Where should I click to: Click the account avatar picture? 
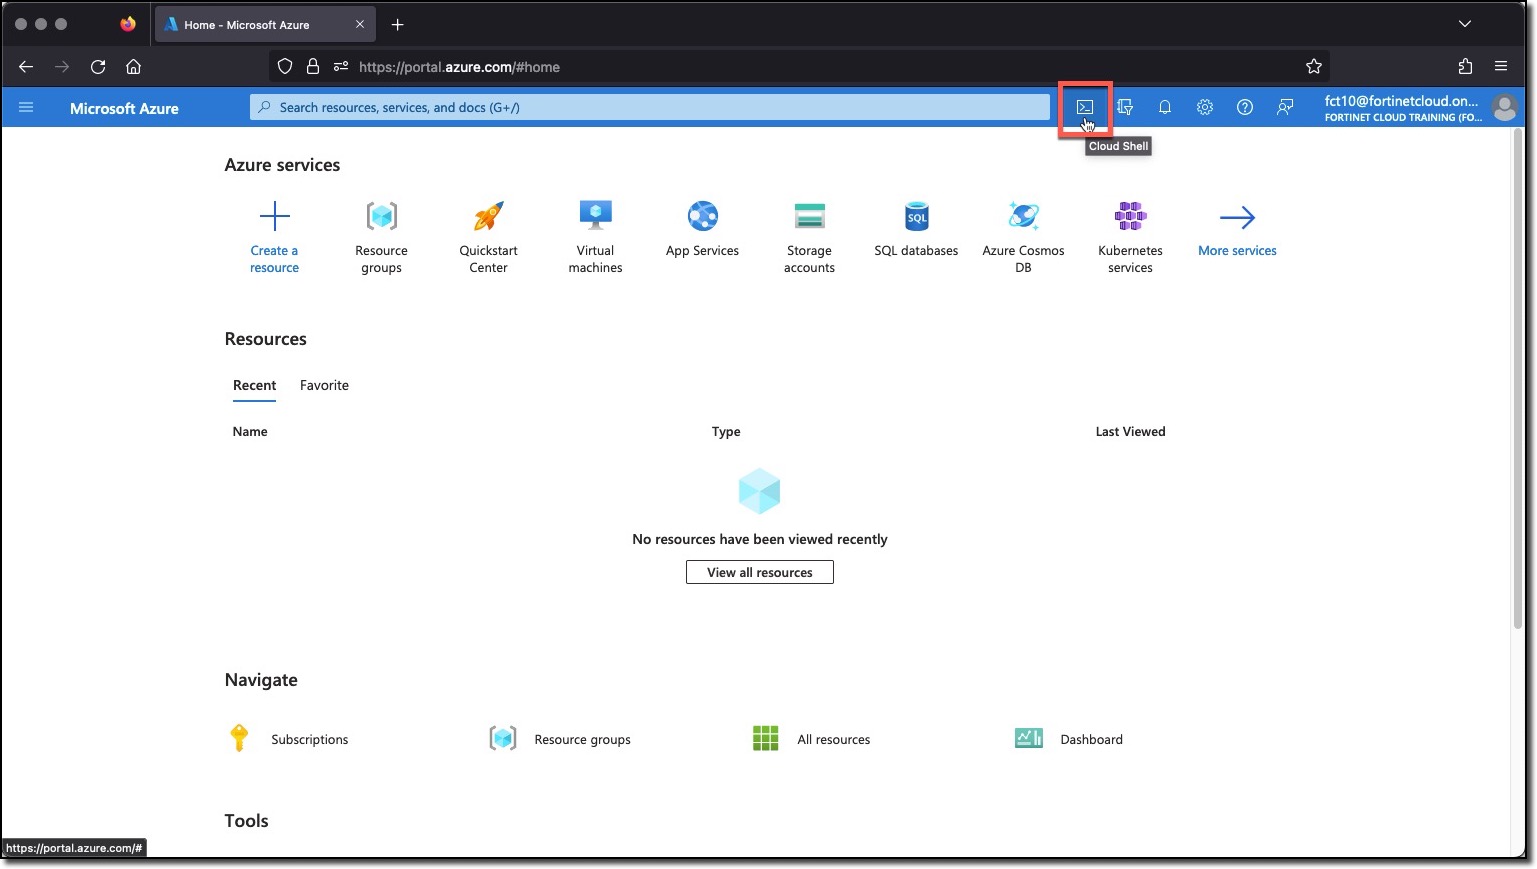click(1505, 107)
